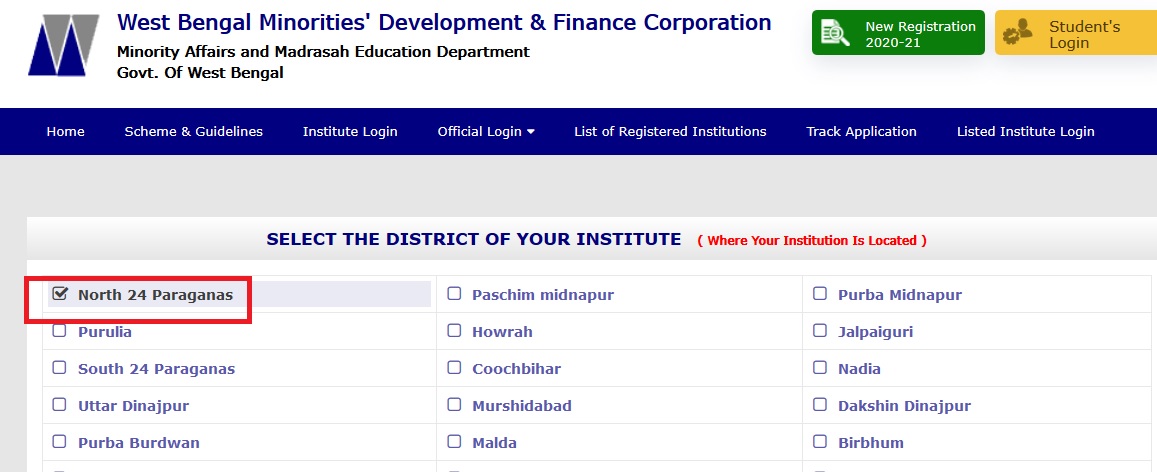Click the South 24 Paraganas label
This screenshot has width=1157, height=472.
click(x=156, y=369)
